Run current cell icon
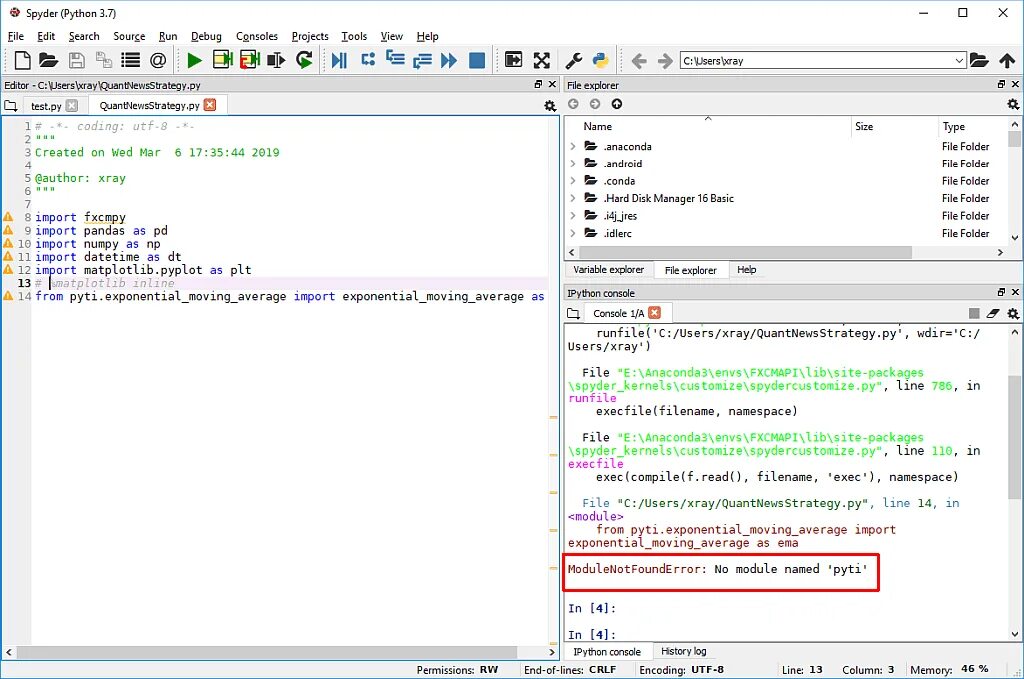 222,60
